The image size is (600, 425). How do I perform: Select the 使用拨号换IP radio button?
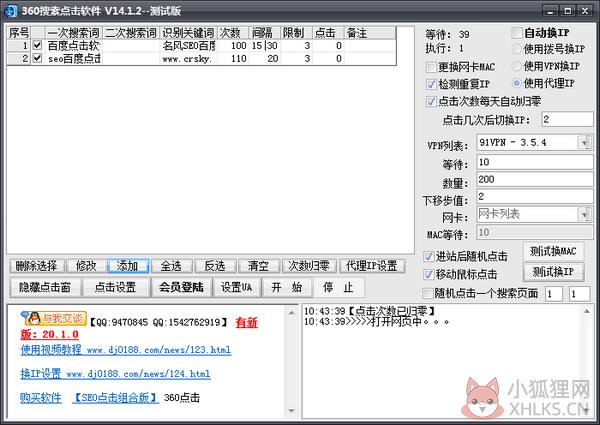coord(517,49)
